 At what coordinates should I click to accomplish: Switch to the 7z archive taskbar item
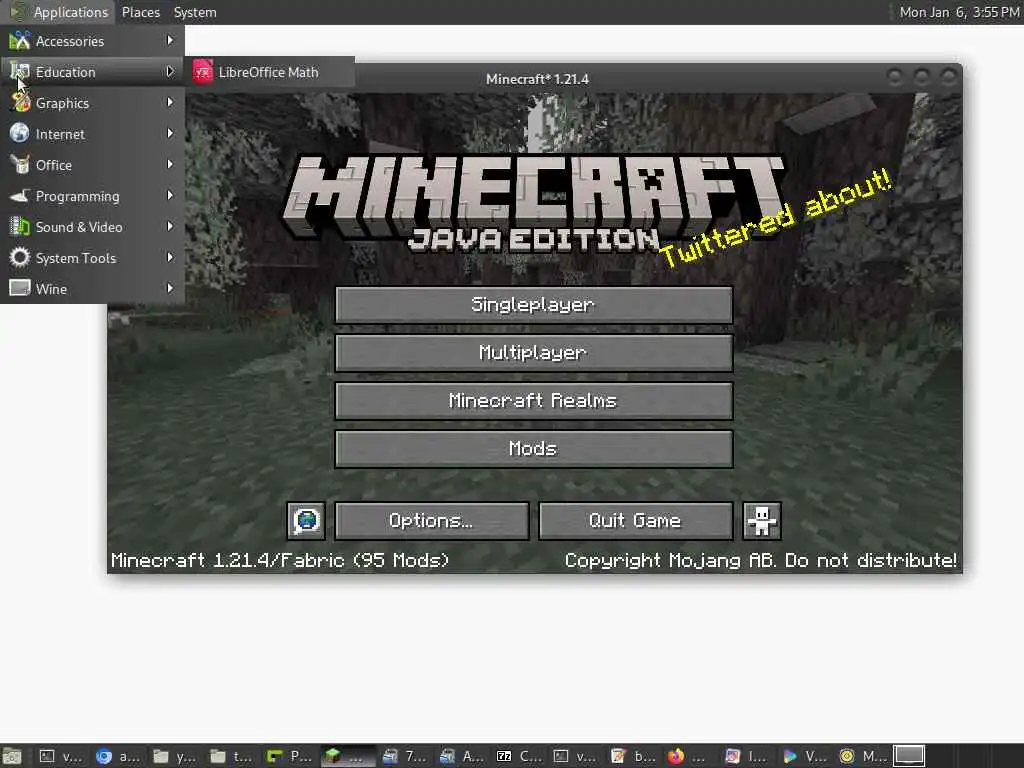click(x=405, y=756)
